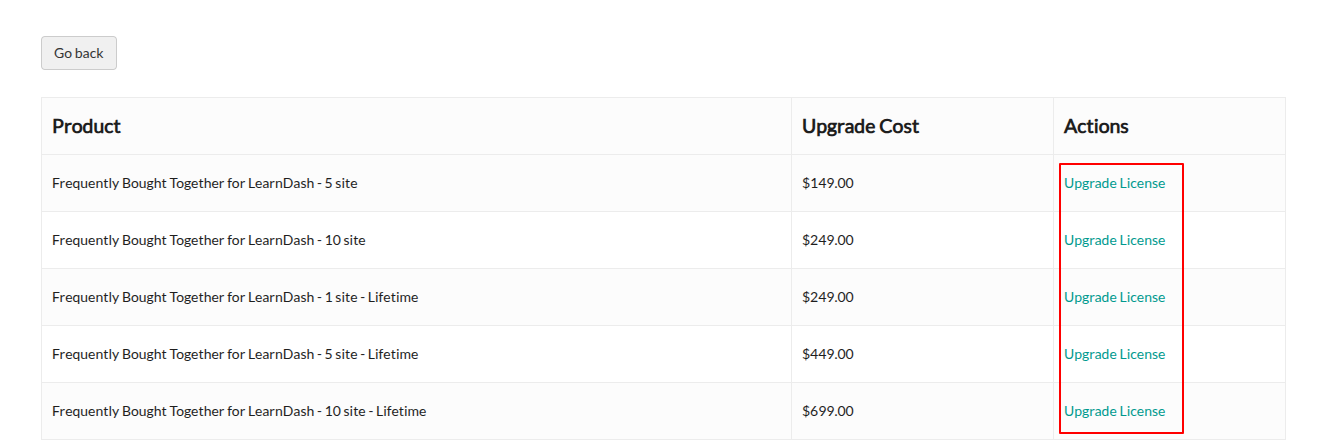1337x448 pixels.
Task: Click the $149.00 upgrade cost
Action: 828,183
